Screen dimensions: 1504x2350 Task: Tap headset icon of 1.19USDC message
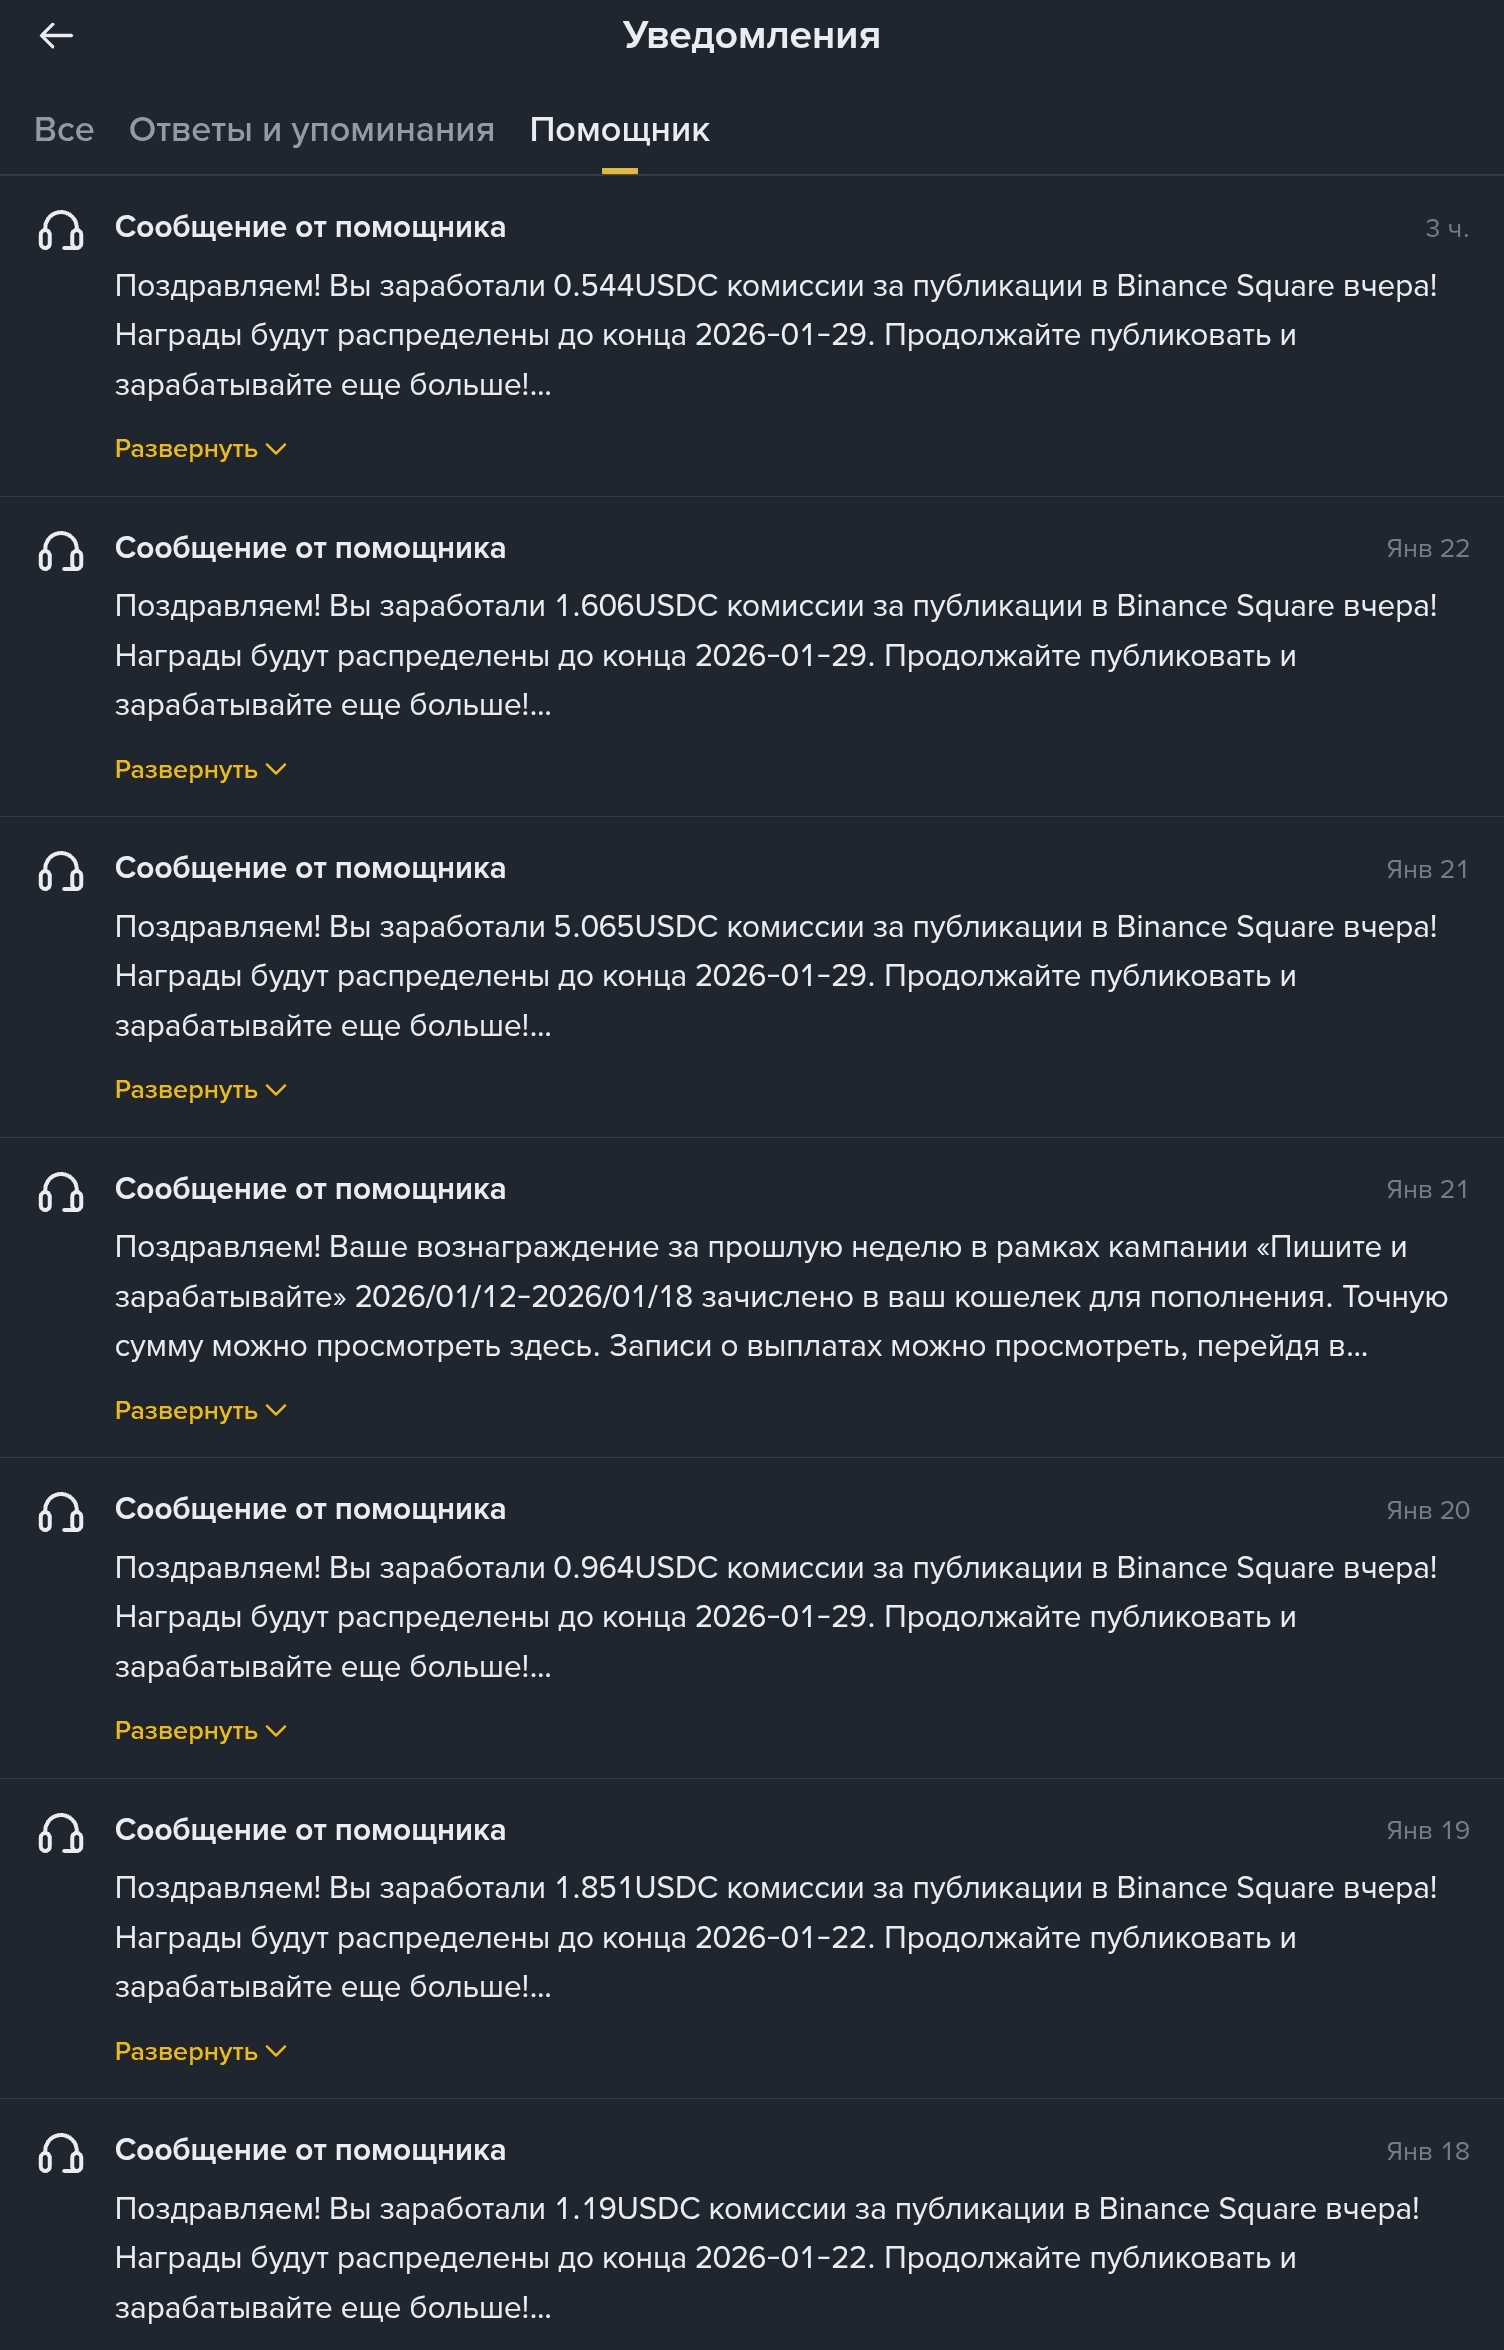[x=61, y=2153]
